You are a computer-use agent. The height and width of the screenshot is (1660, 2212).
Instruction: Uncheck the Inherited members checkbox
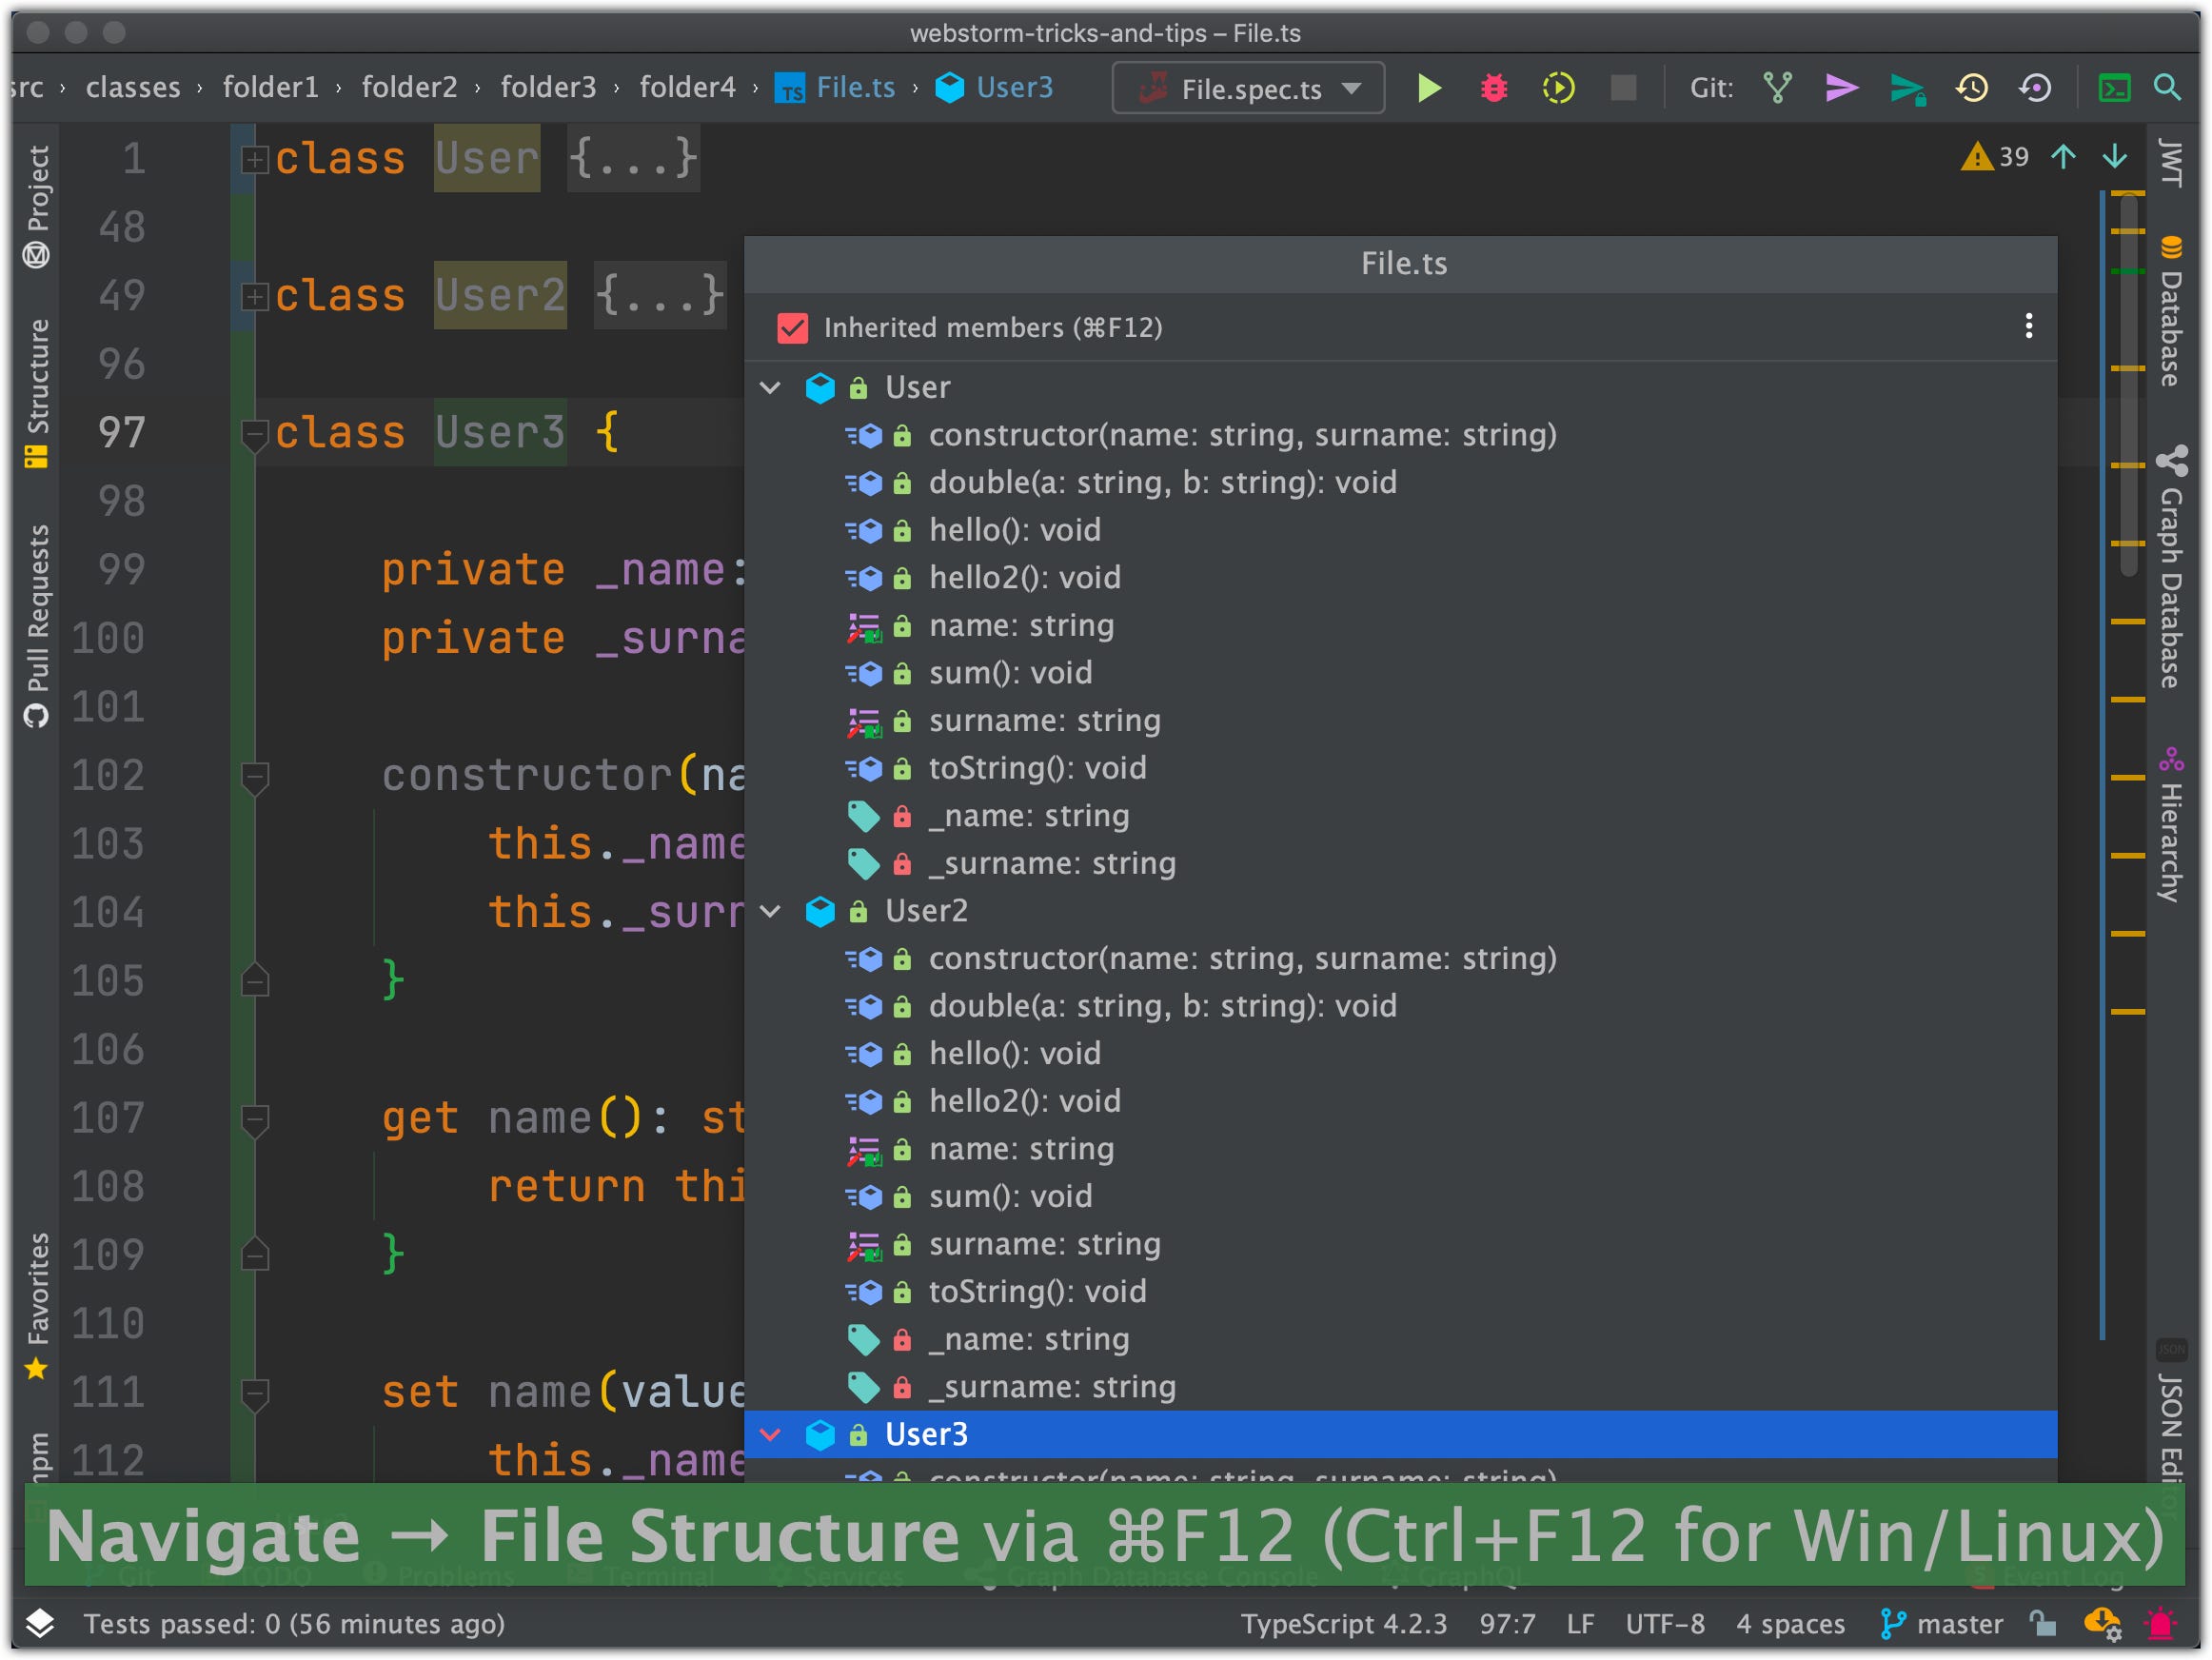[x=792, y=328]
